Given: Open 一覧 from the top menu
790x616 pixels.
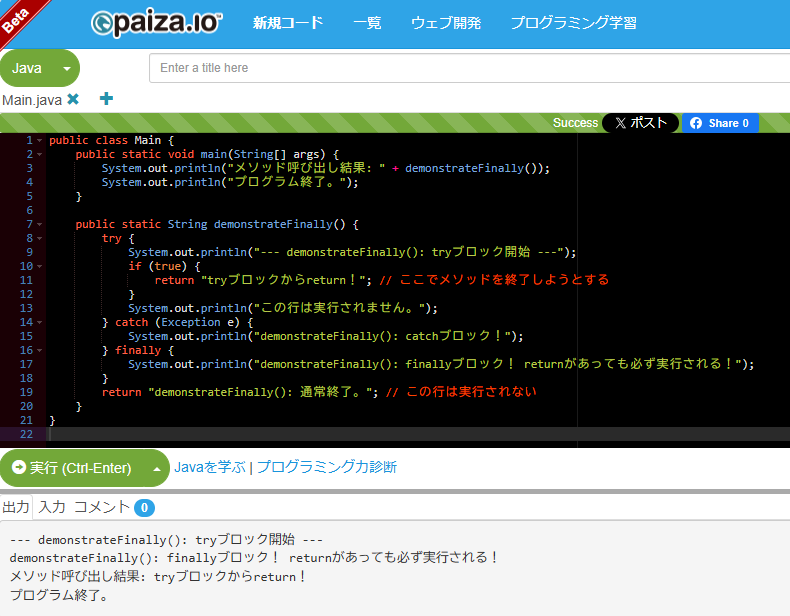Looking at the screenshot, I should point(367,23).
